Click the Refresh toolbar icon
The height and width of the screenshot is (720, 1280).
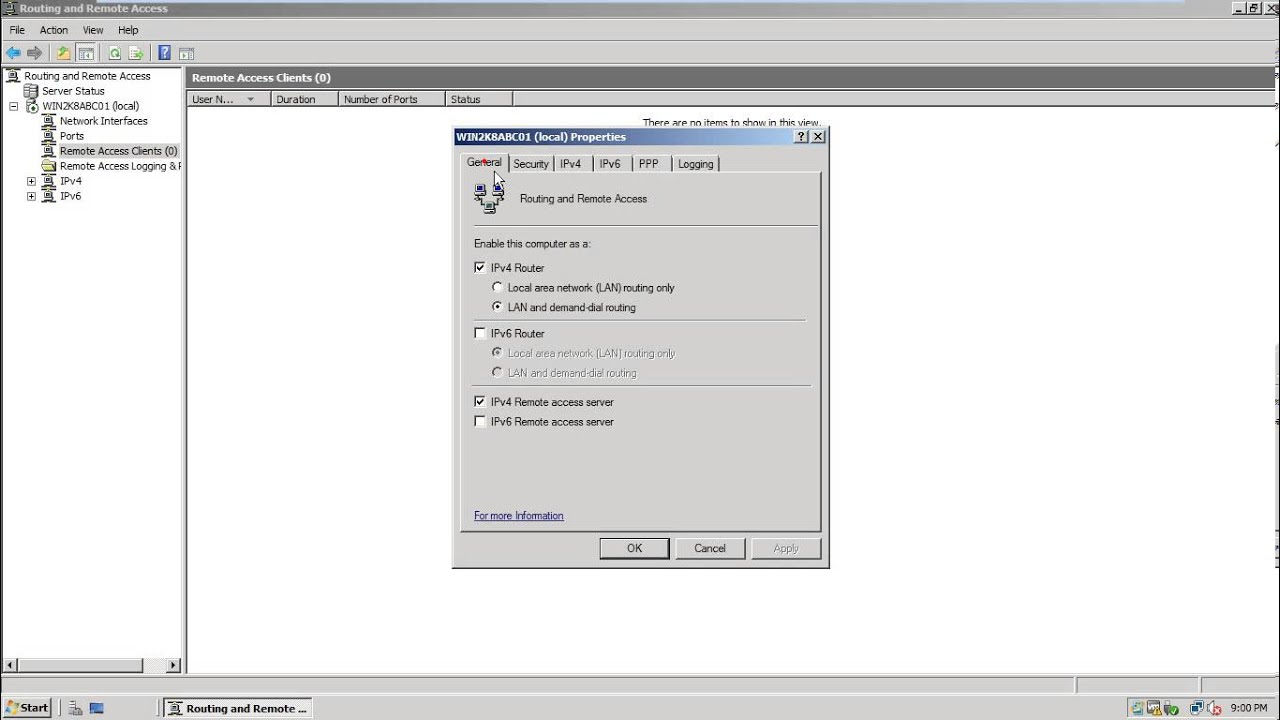115,53
